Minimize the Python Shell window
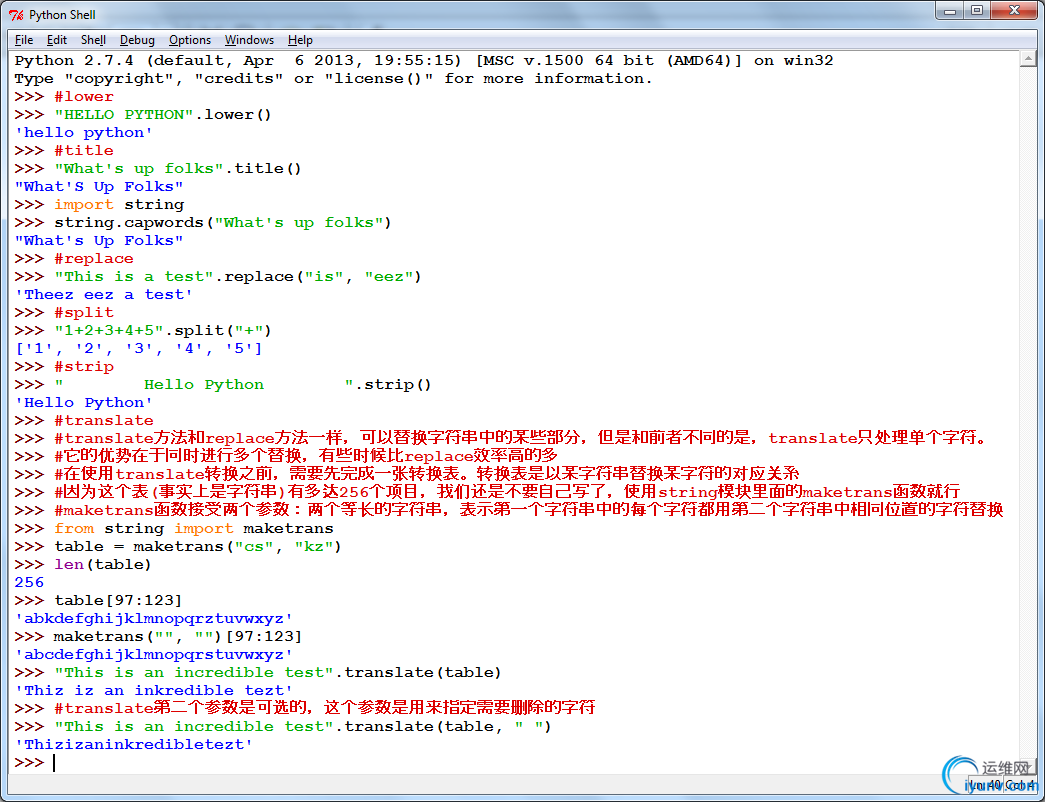This screenshot has height=802, width=1045. 950,11
